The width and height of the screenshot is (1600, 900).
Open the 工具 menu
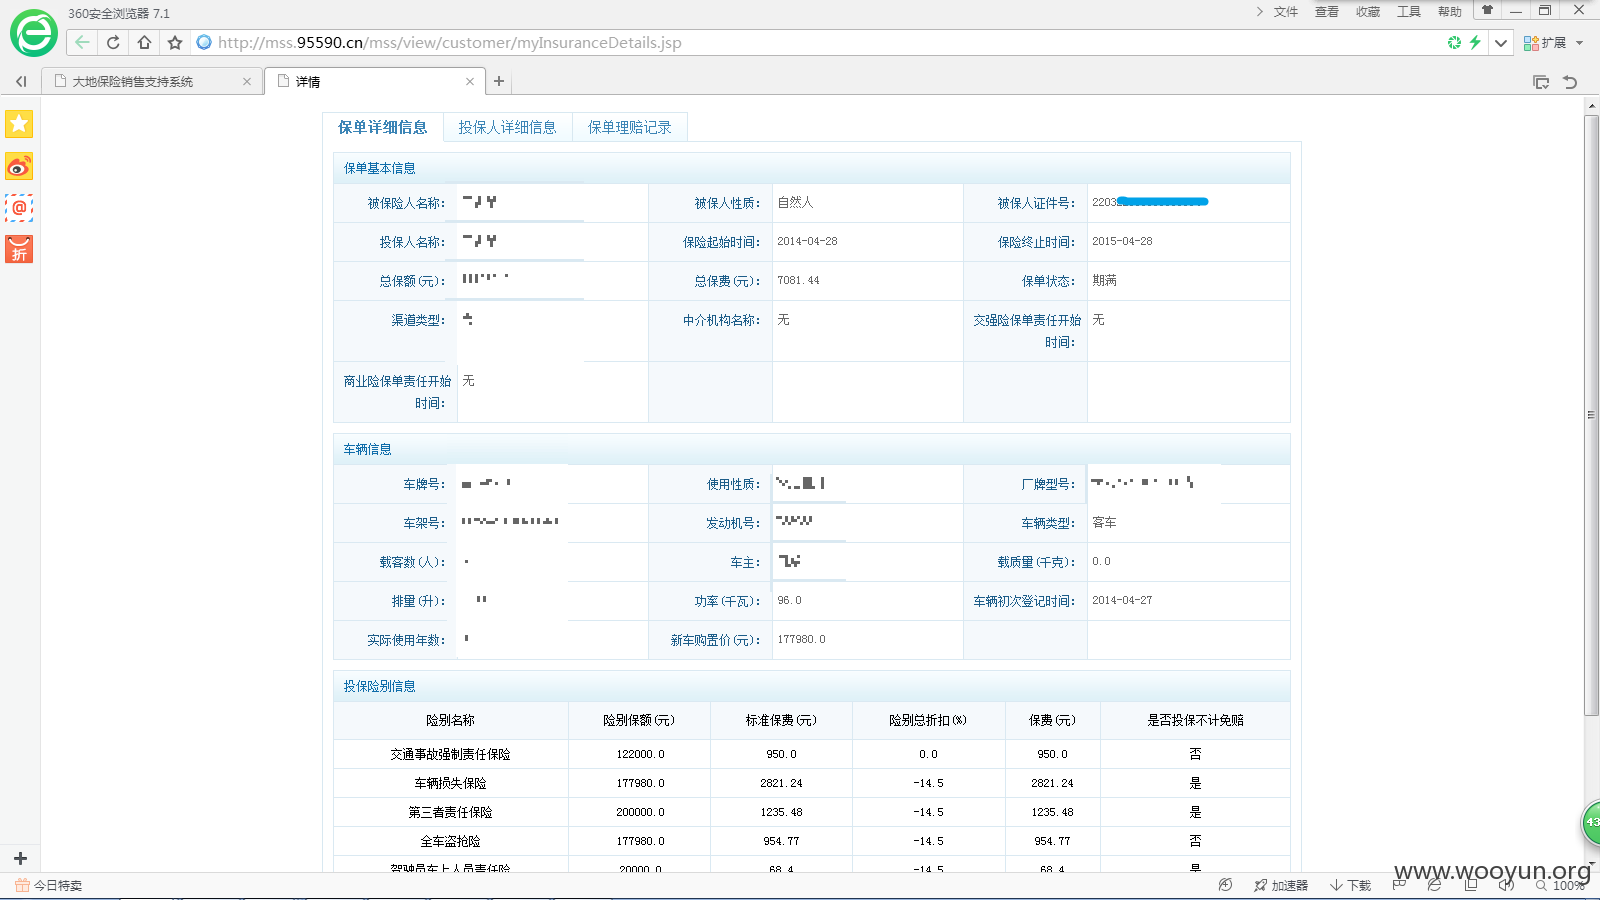click(1409, 12)
